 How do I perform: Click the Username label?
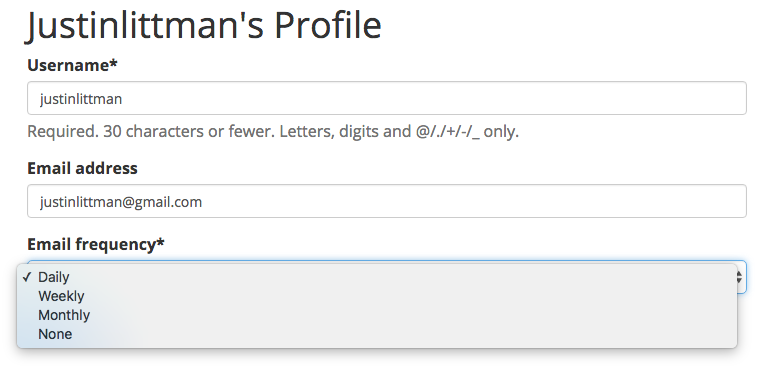pos(73,65)
